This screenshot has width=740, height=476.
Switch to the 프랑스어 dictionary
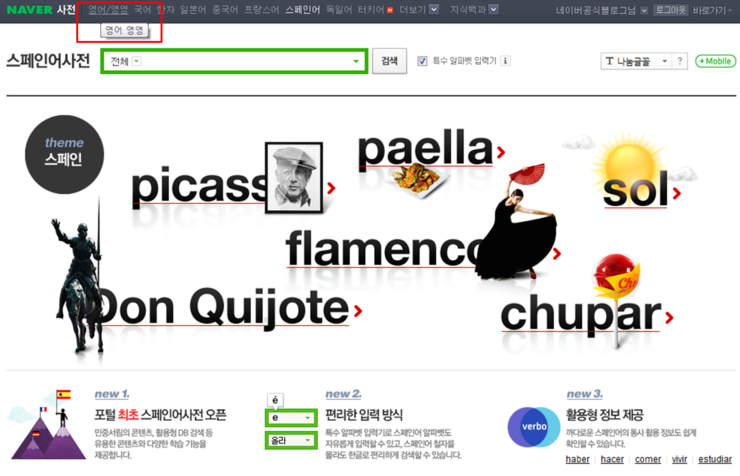(261, 10)
